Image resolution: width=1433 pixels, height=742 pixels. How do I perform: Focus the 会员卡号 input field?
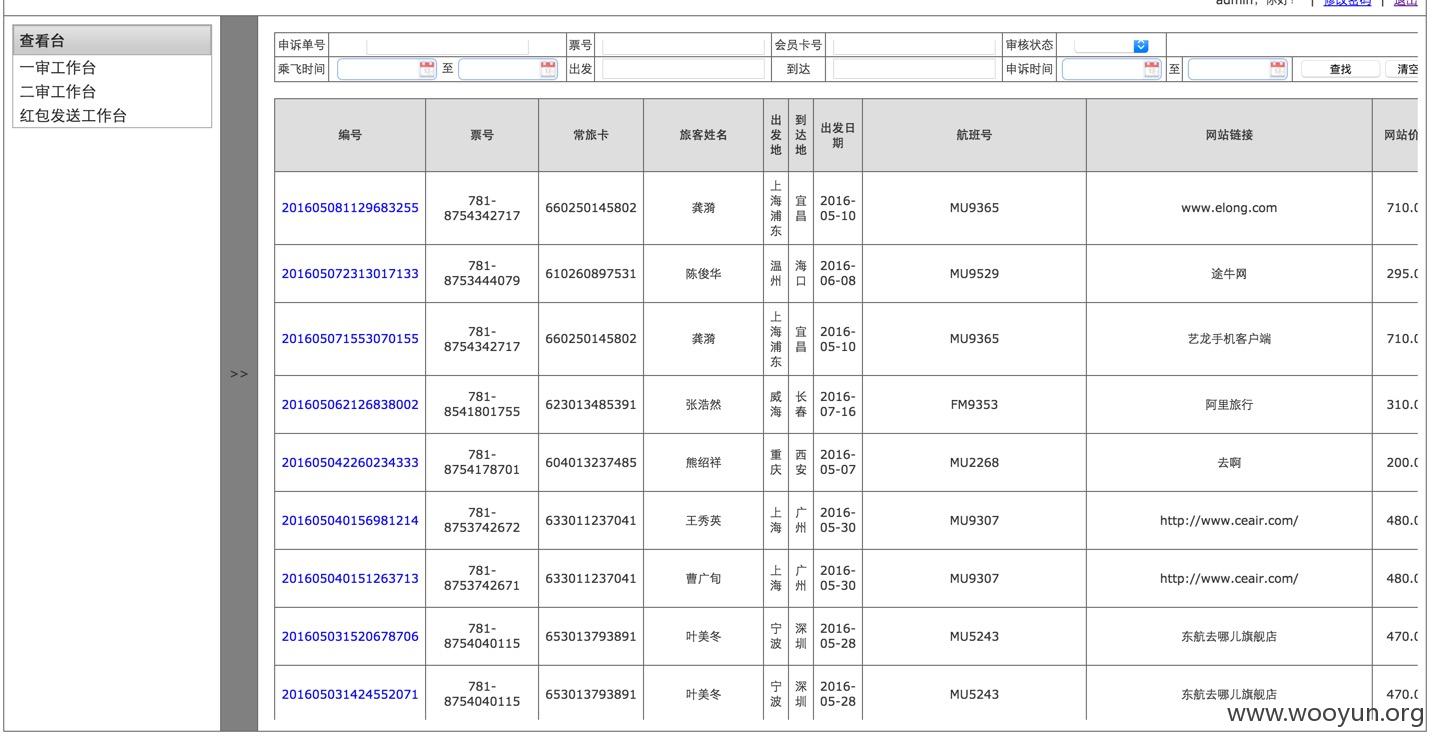[x=914, y=46]
